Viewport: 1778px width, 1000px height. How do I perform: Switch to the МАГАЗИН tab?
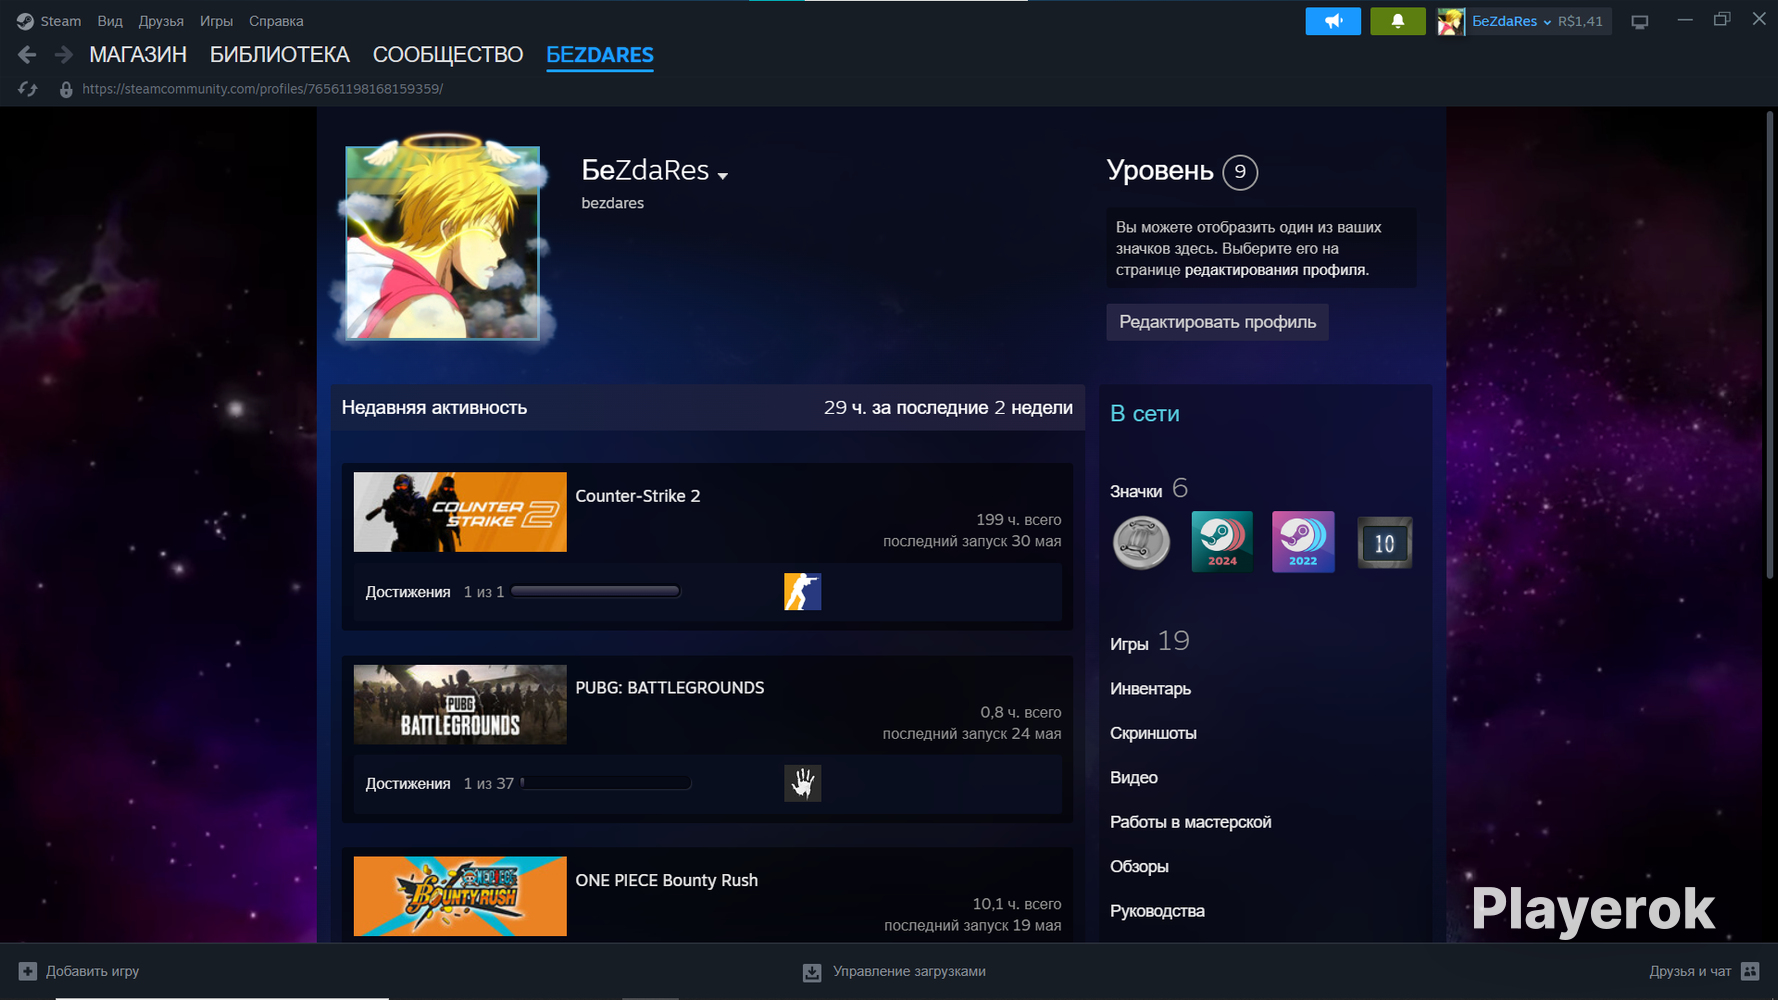coord(138,55)
